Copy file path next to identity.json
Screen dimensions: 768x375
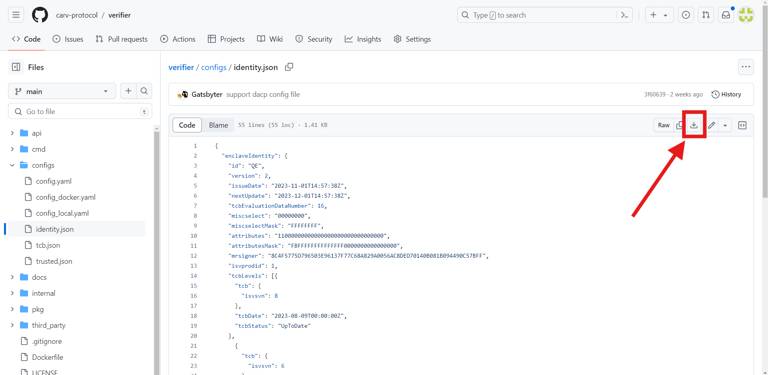pos(289,67)
